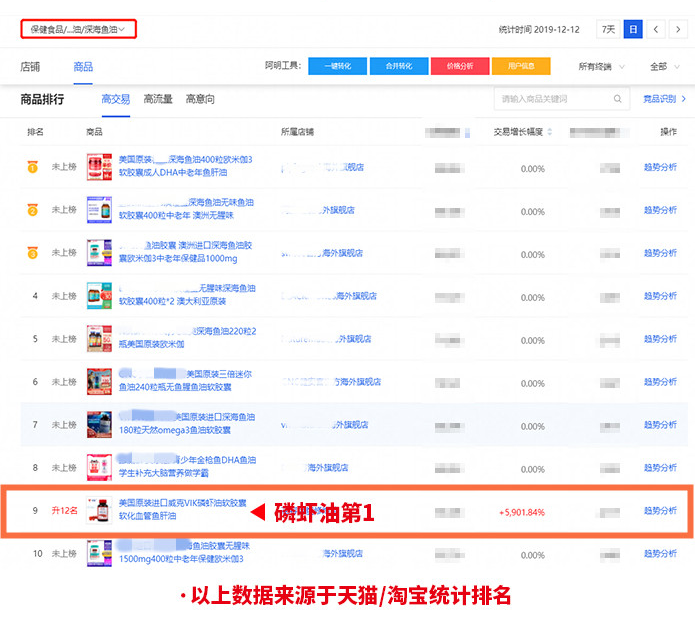Switch to the 高流量 ranking tab
The width and height of the screenshot is (696, 621).
click(158, 99)
